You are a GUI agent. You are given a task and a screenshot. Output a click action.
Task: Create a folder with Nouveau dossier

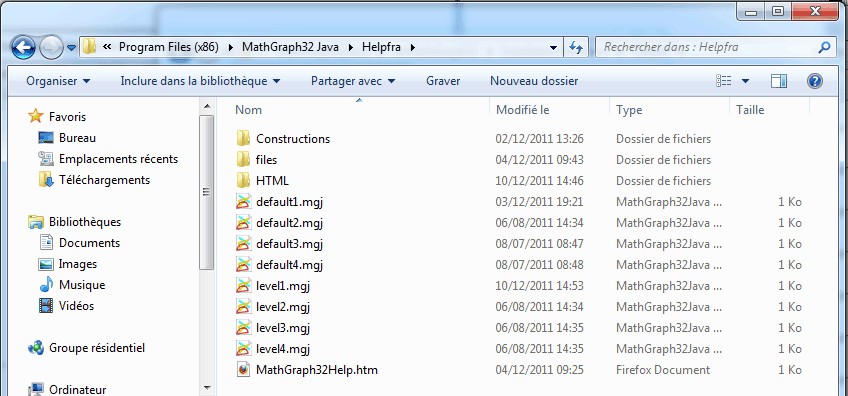[534, 81]
